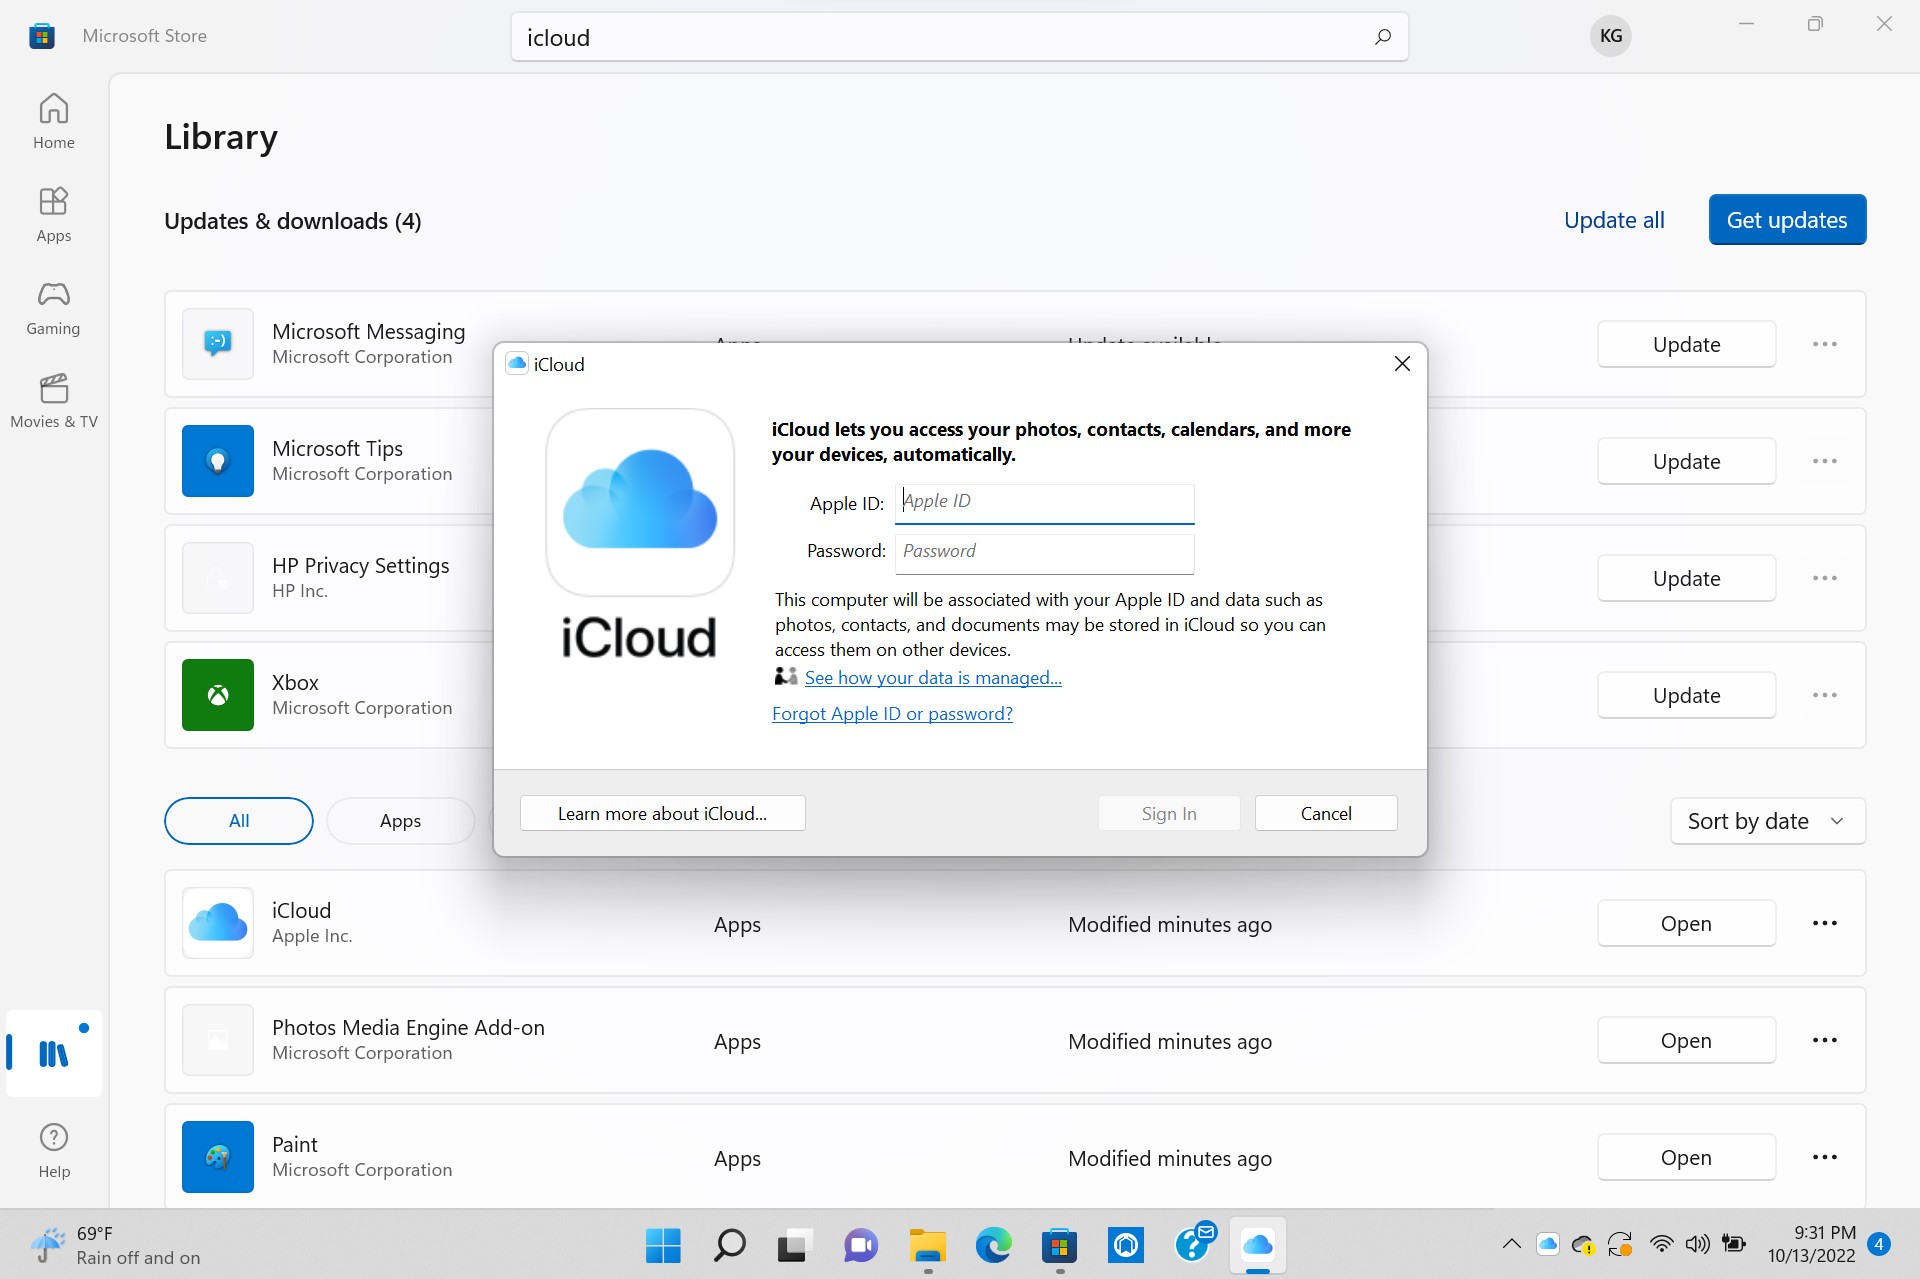
Task: Open Movies & TV in the sidebar
Action: tap(53, 400)
